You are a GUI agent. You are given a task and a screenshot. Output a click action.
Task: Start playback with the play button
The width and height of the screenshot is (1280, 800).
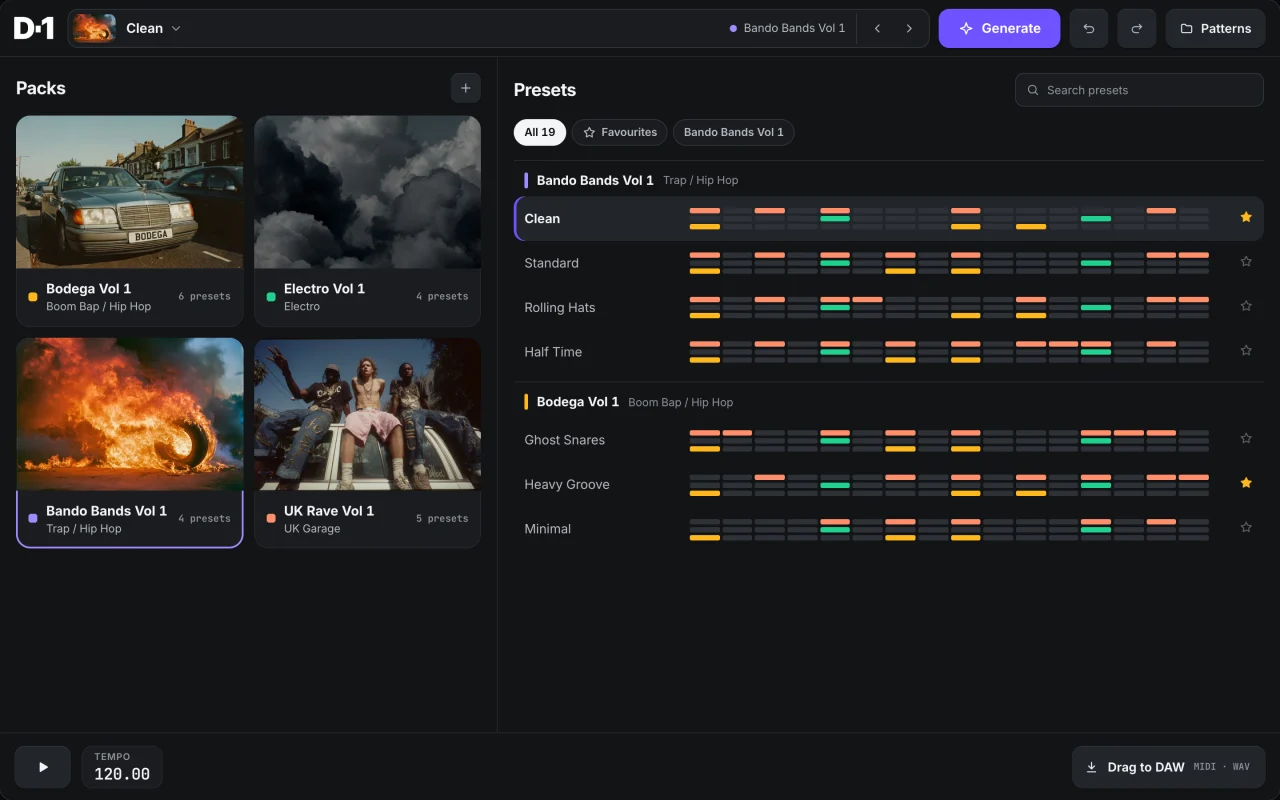[x=43, y=767]
